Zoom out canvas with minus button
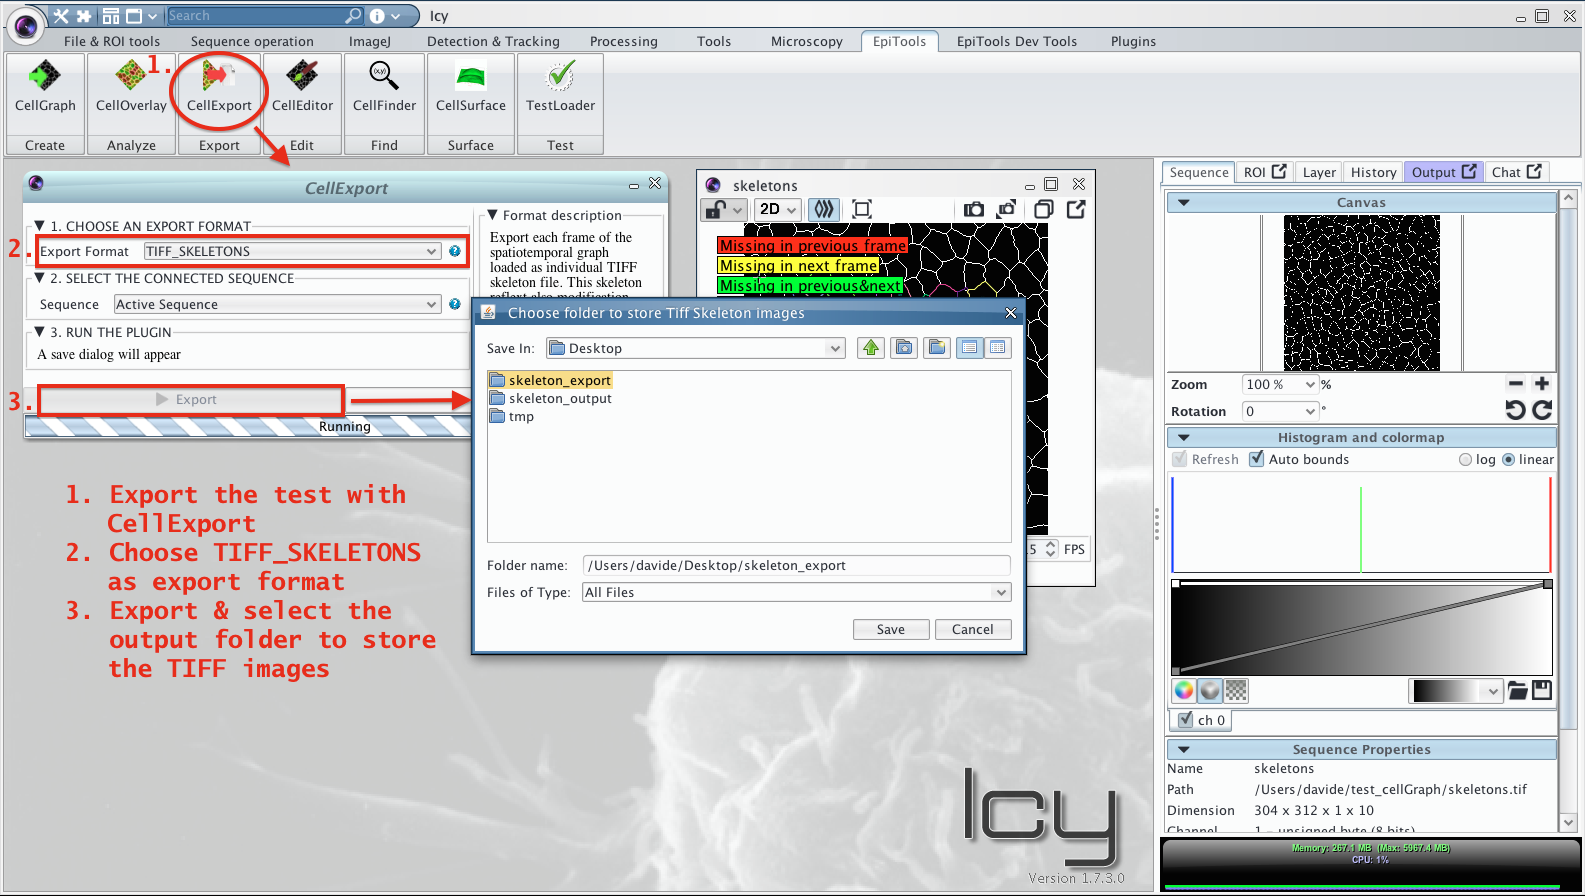This screenshot has width=1585, height=896. tap(1516, 384)
